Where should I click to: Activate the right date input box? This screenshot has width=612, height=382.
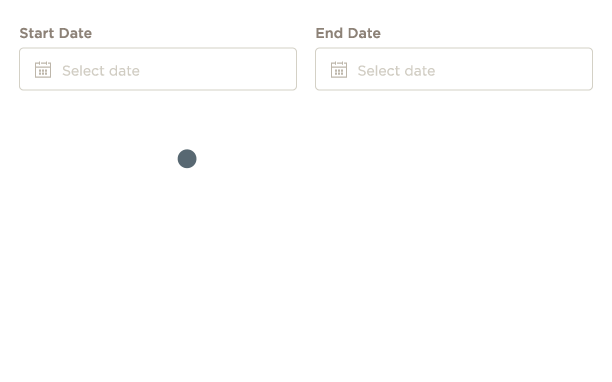(454, 69)
